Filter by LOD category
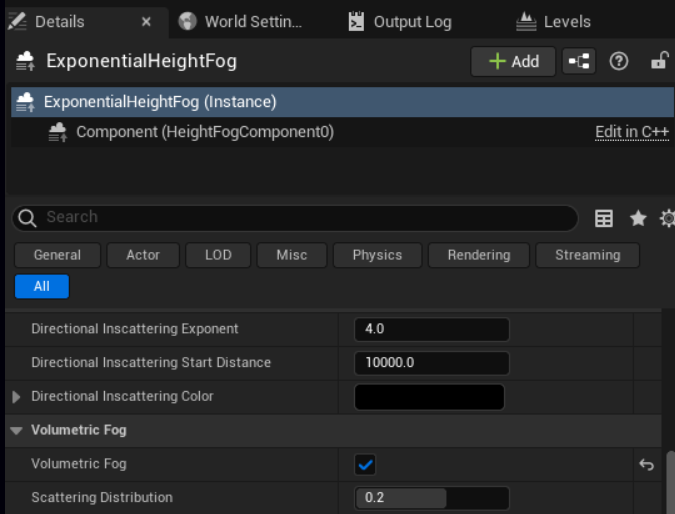 coord(218,255)
